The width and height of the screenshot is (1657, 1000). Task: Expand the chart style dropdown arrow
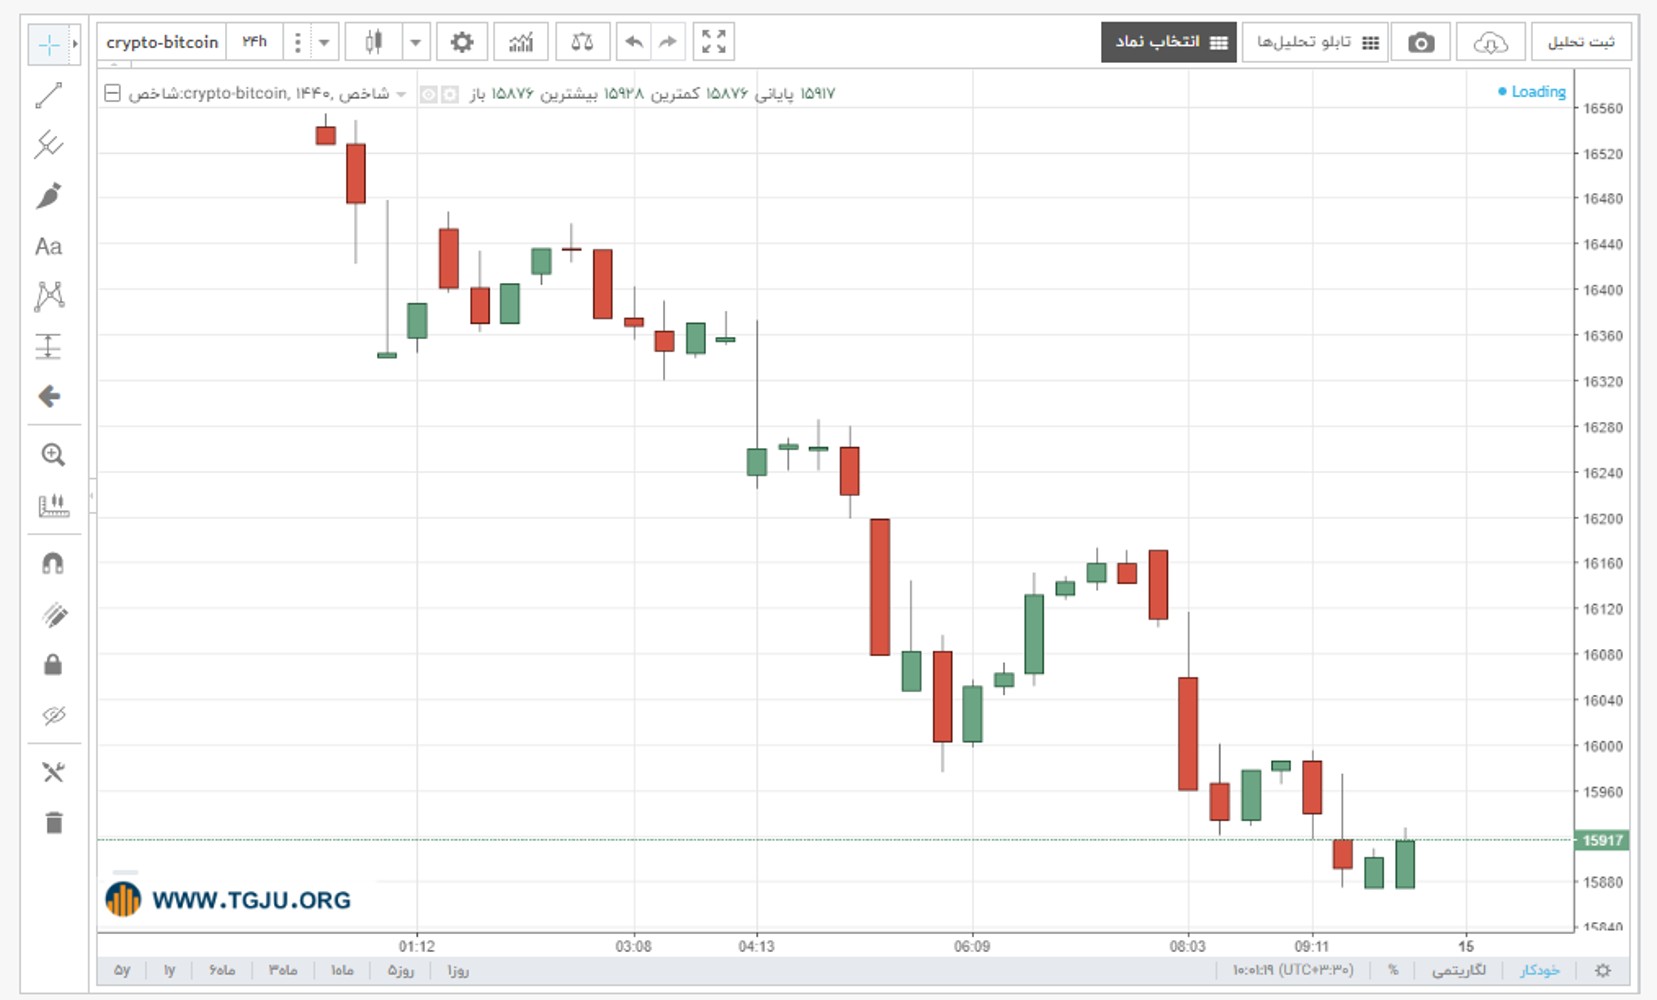415,42
